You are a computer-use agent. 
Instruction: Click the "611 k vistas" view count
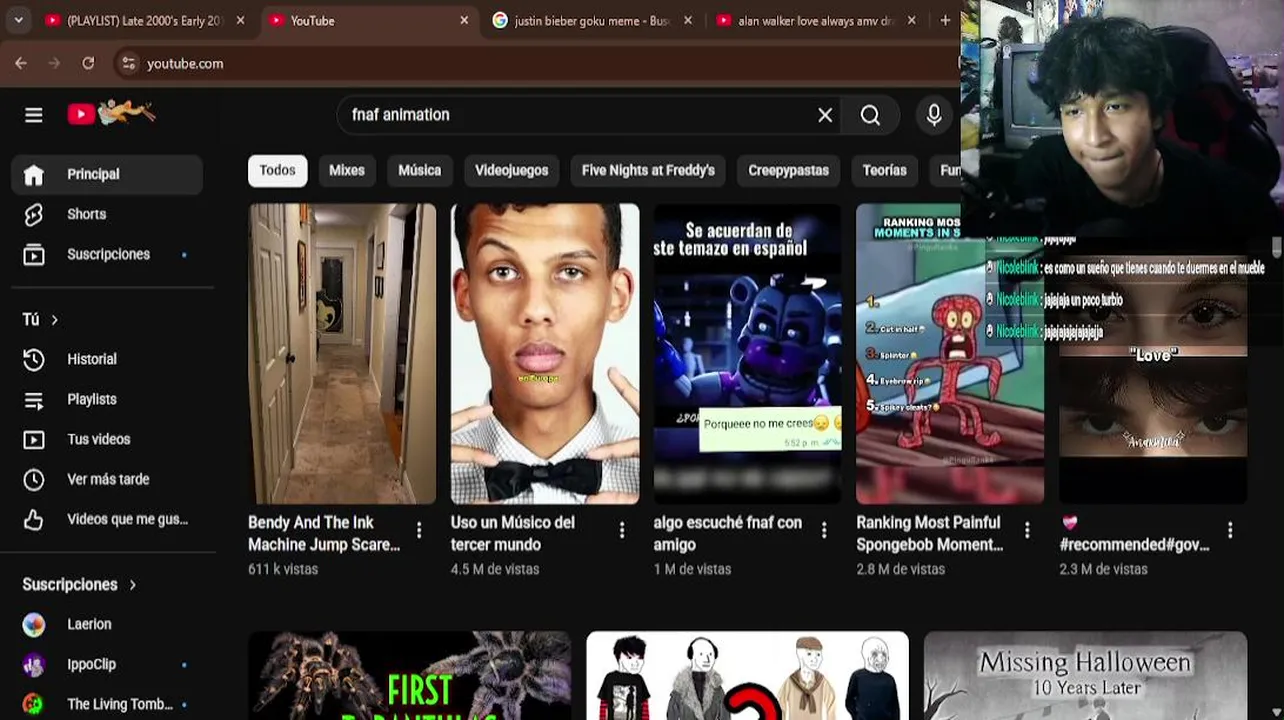click(283, 569)
